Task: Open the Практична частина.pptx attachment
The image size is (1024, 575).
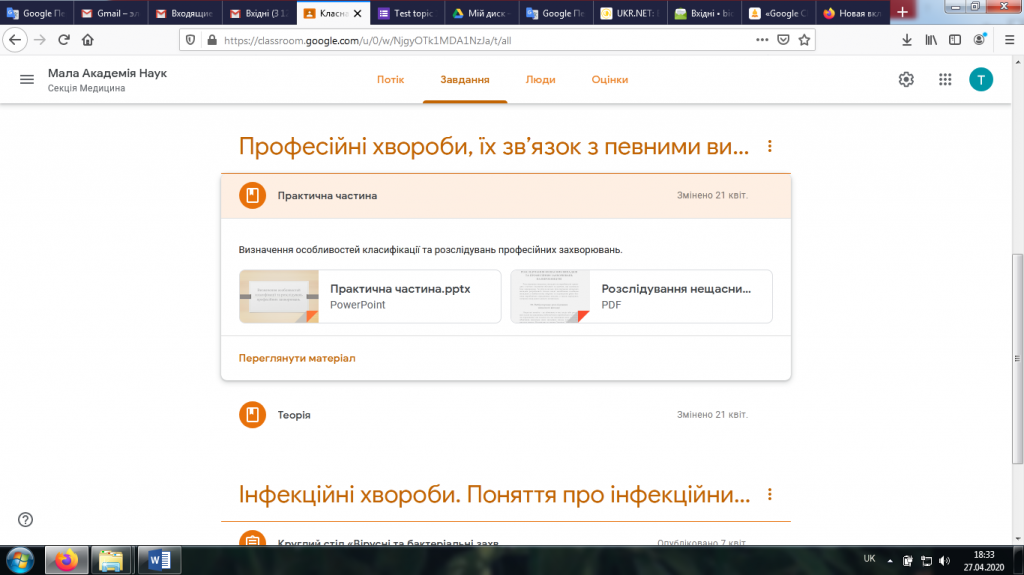Action: [x=370, y=297]
